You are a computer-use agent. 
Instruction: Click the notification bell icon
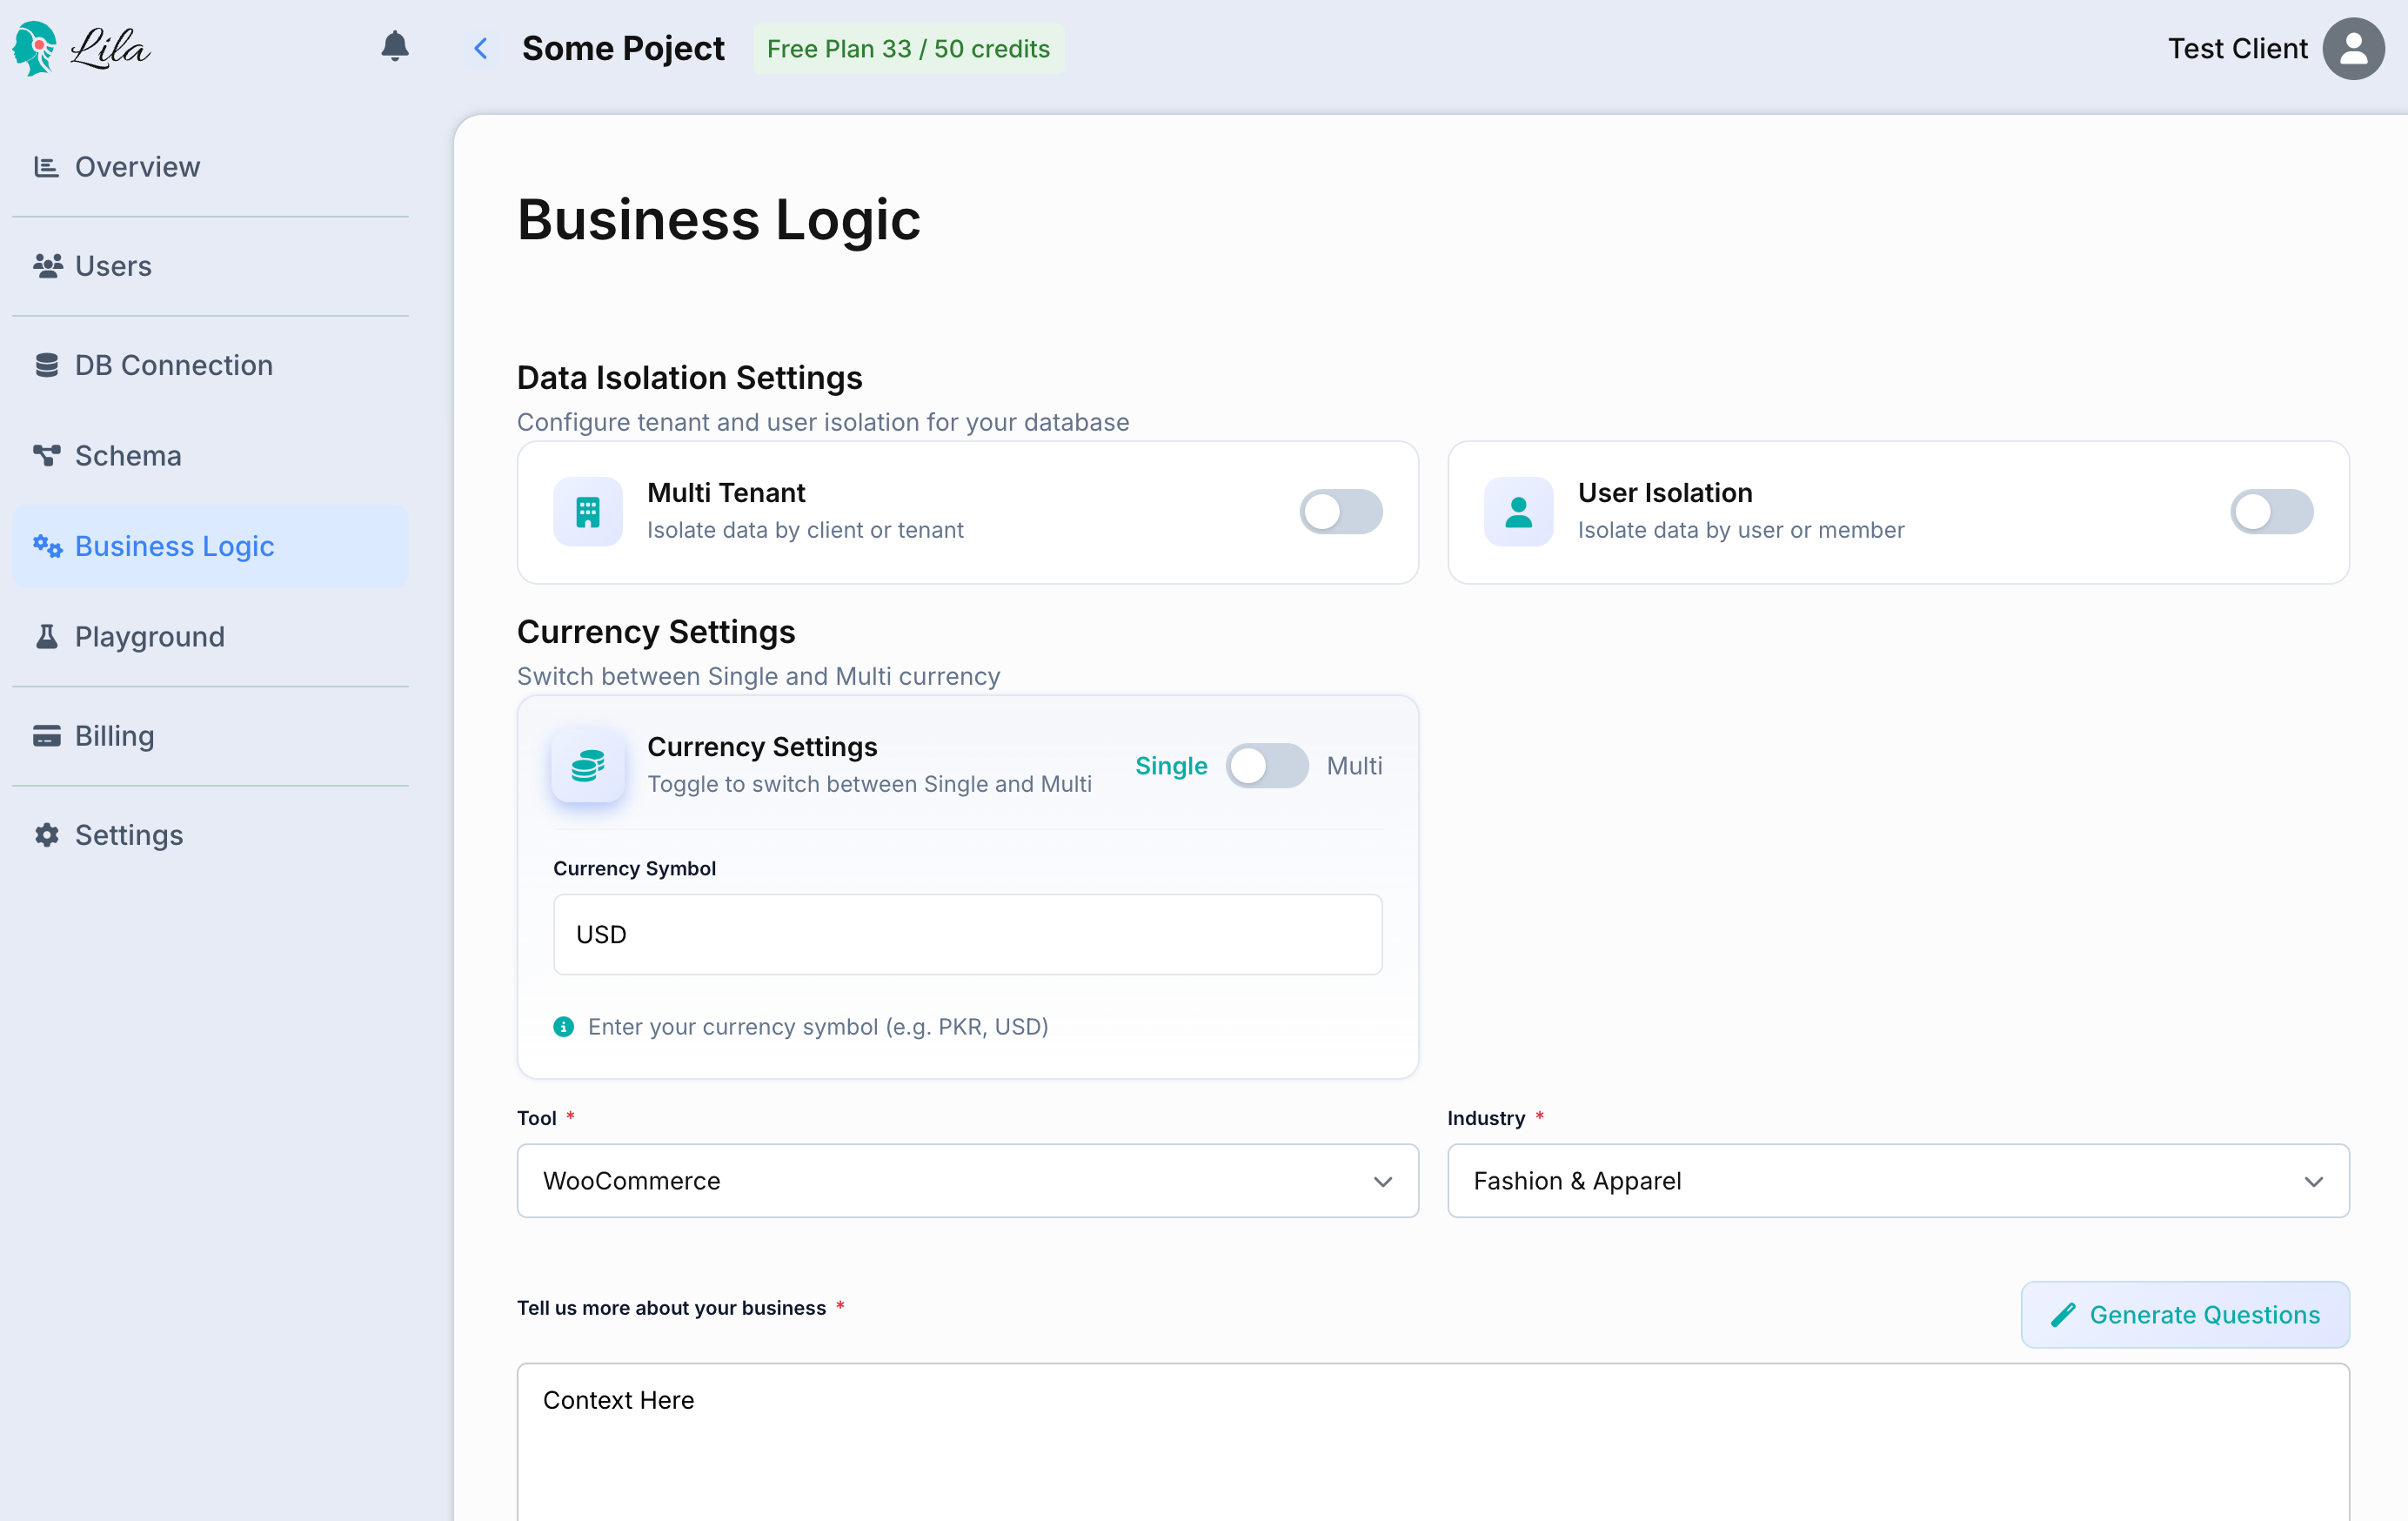tap(395, 47)
